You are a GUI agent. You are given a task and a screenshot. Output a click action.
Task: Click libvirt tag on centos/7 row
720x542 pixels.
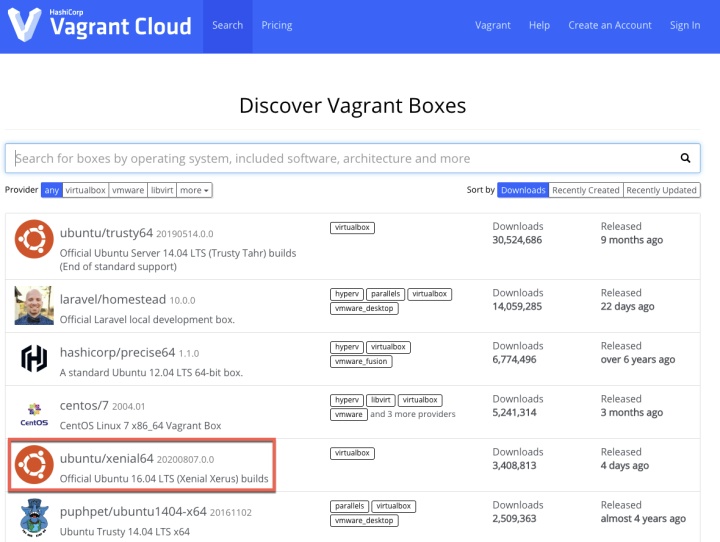pos(381,400)
